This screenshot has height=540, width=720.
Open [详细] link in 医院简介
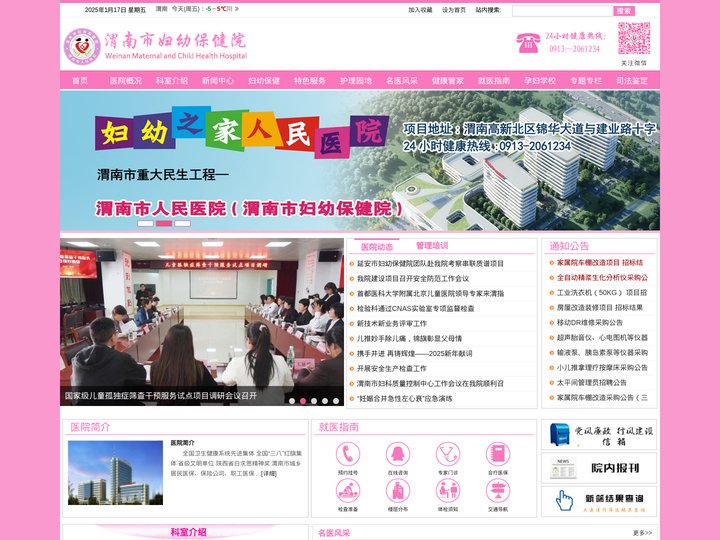tap(269, 473)
